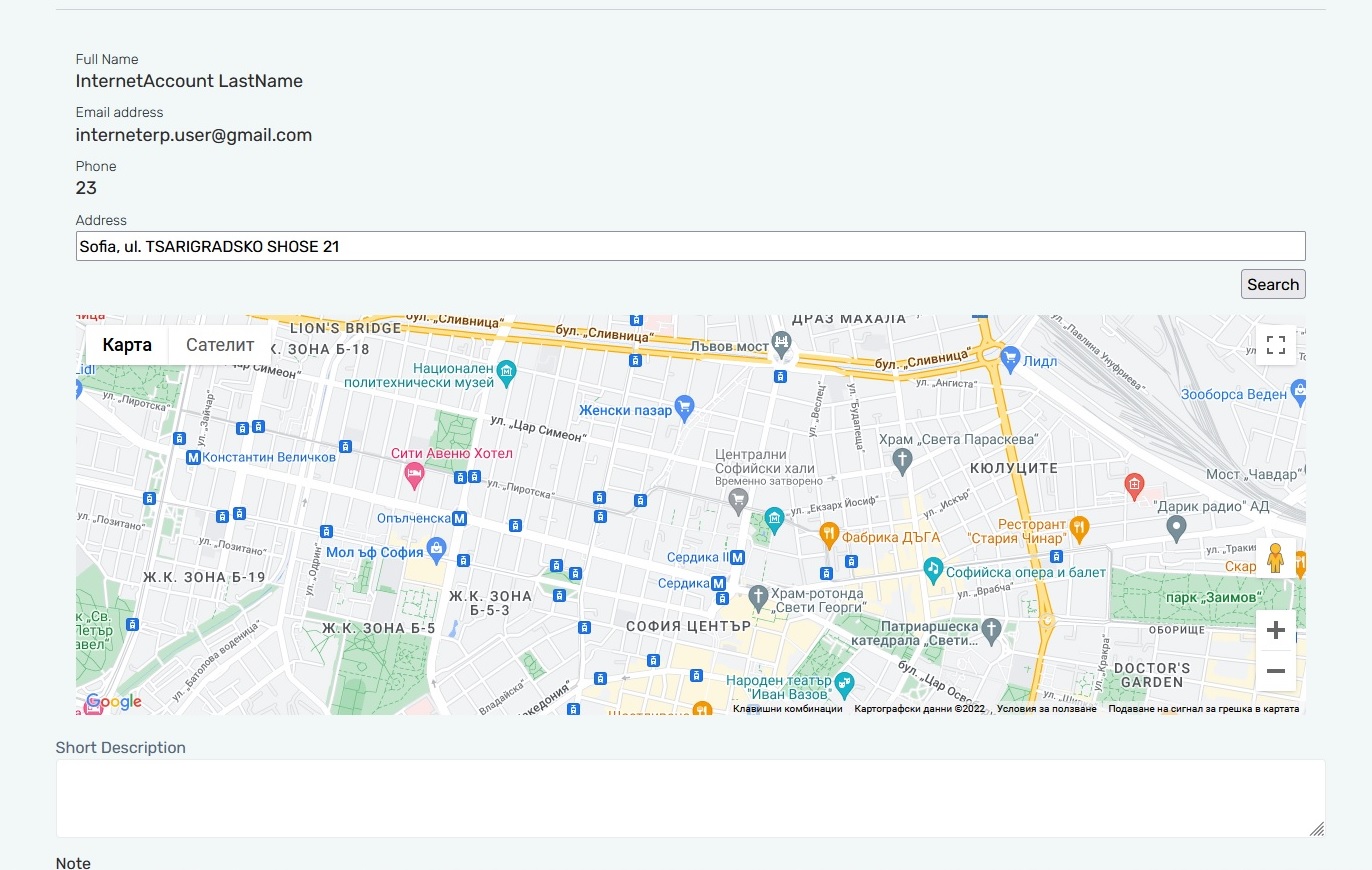Click the Фабрика ДЪГА restaurant marker
The image size is (1372, 870).
pos(828,535)
